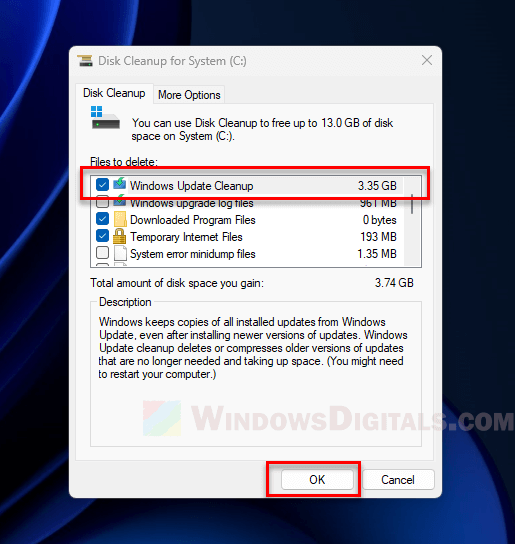Click the Downloaded Program Files folder icon

[x=120, y=219]
